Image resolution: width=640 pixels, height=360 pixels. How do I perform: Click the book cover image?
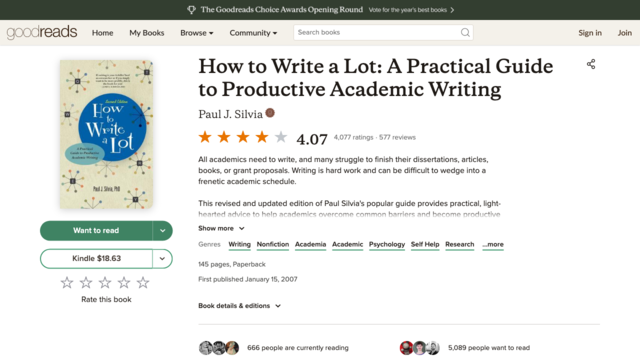coord(107,134)
